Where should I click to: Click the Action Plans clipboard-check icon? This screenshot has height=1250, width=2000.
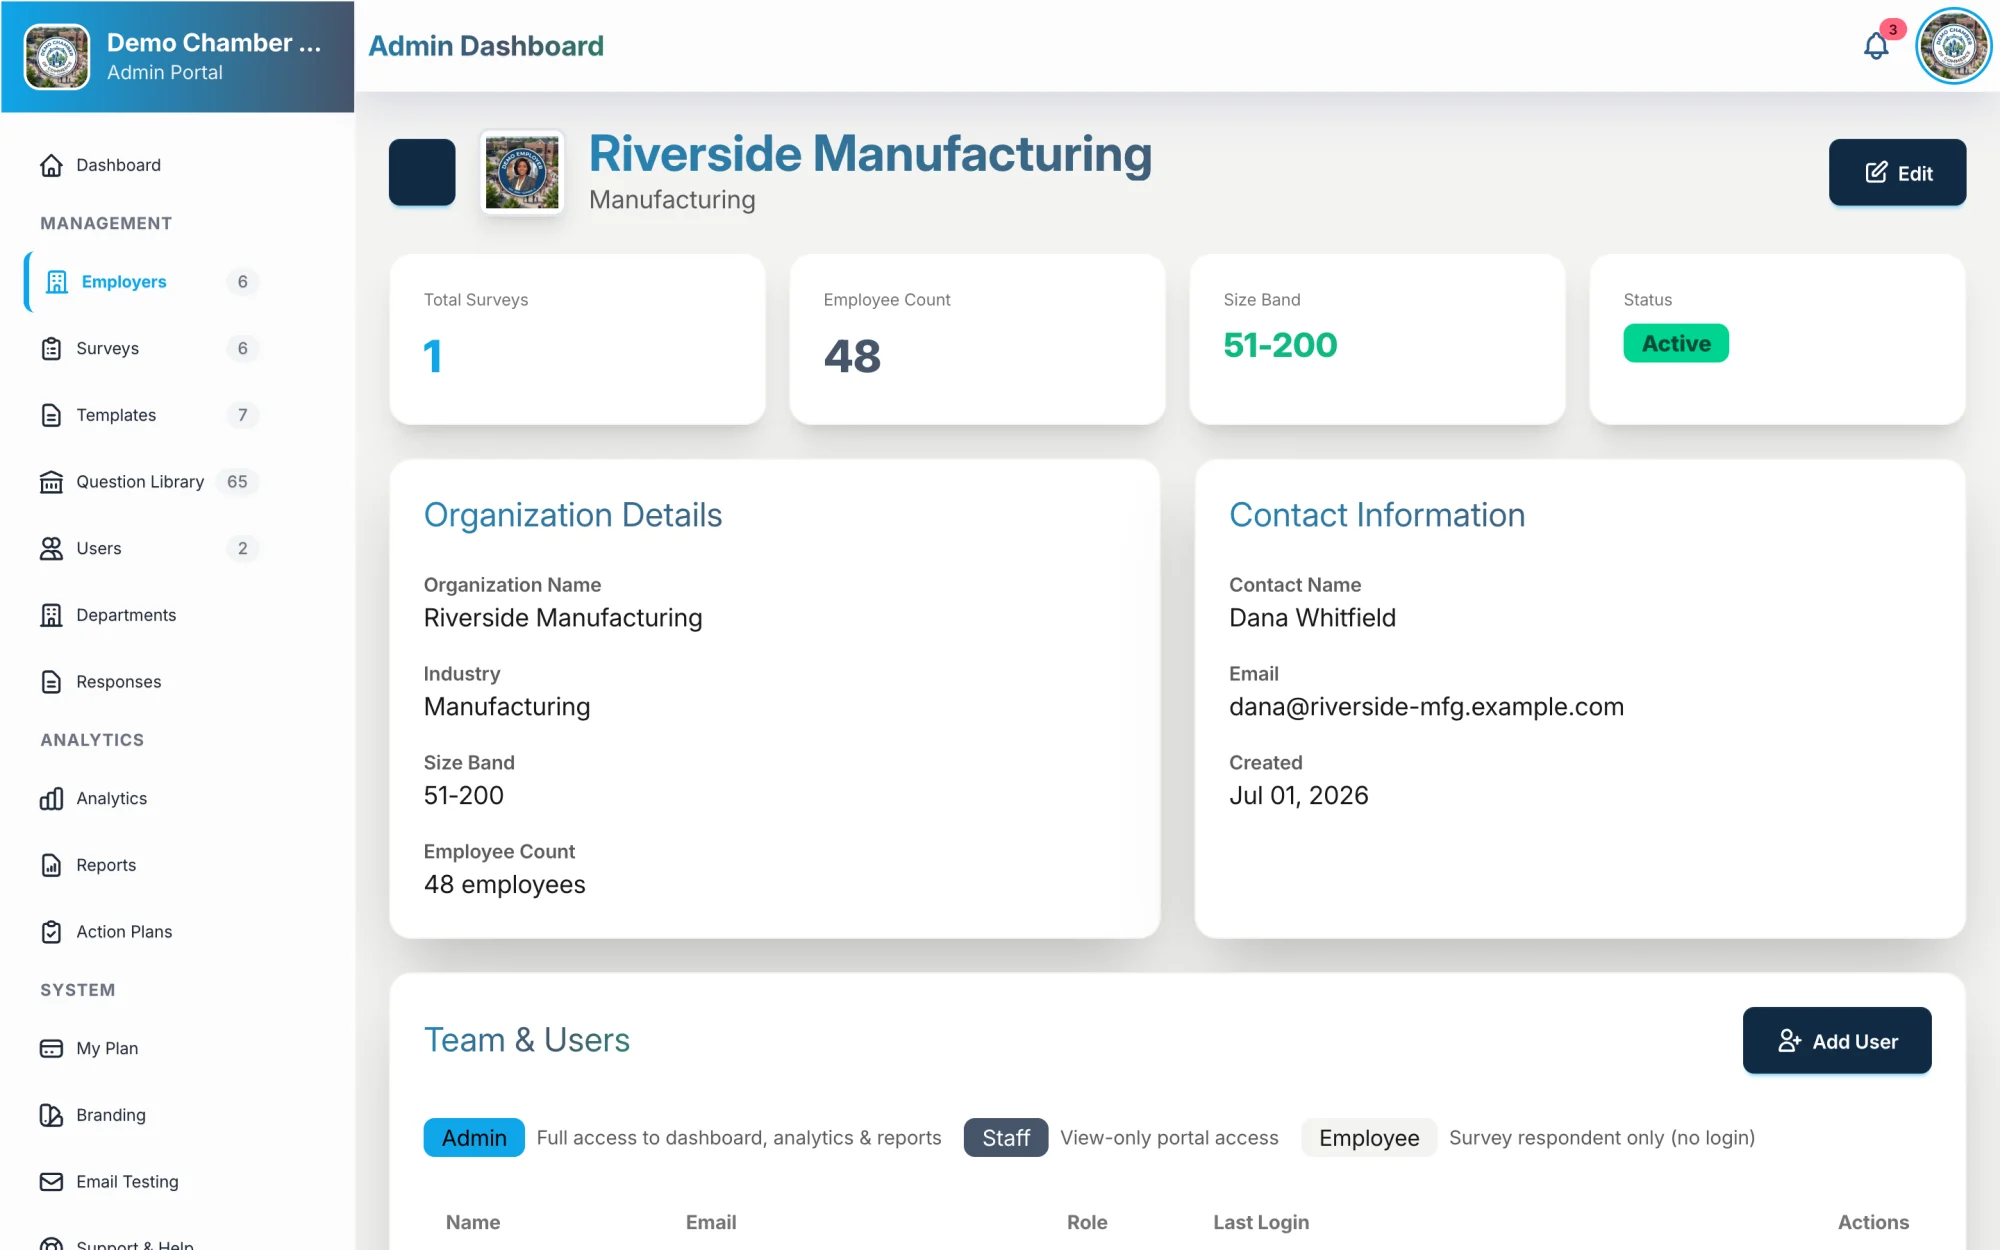(51, 932)
